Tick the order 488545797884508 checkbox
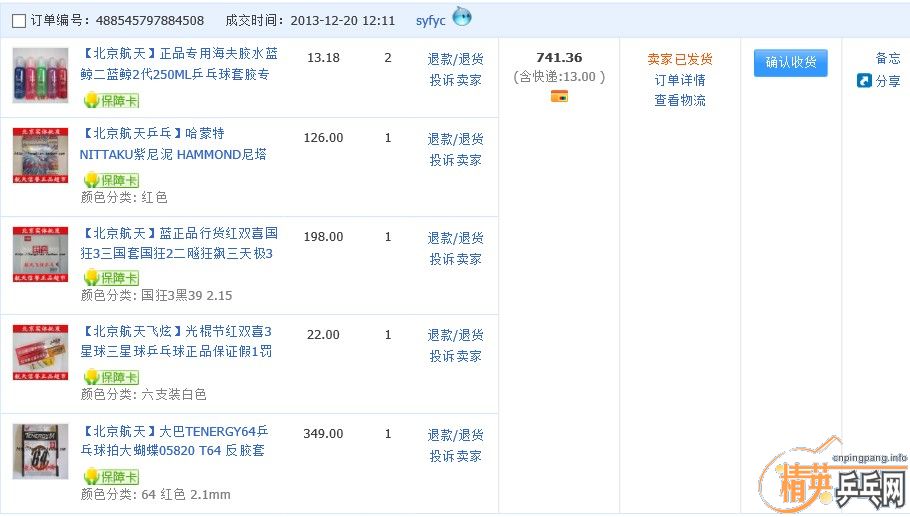The image size is (910, 517). tap(19, 21)
